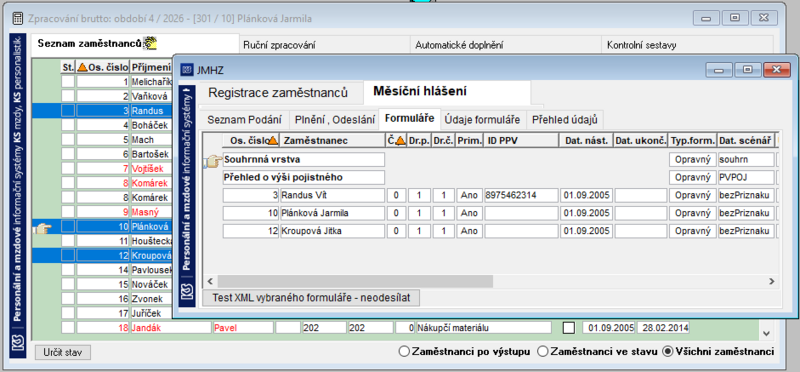
Task: Open the Registrace zaměstnanců tab
Action: click(278, 92)
